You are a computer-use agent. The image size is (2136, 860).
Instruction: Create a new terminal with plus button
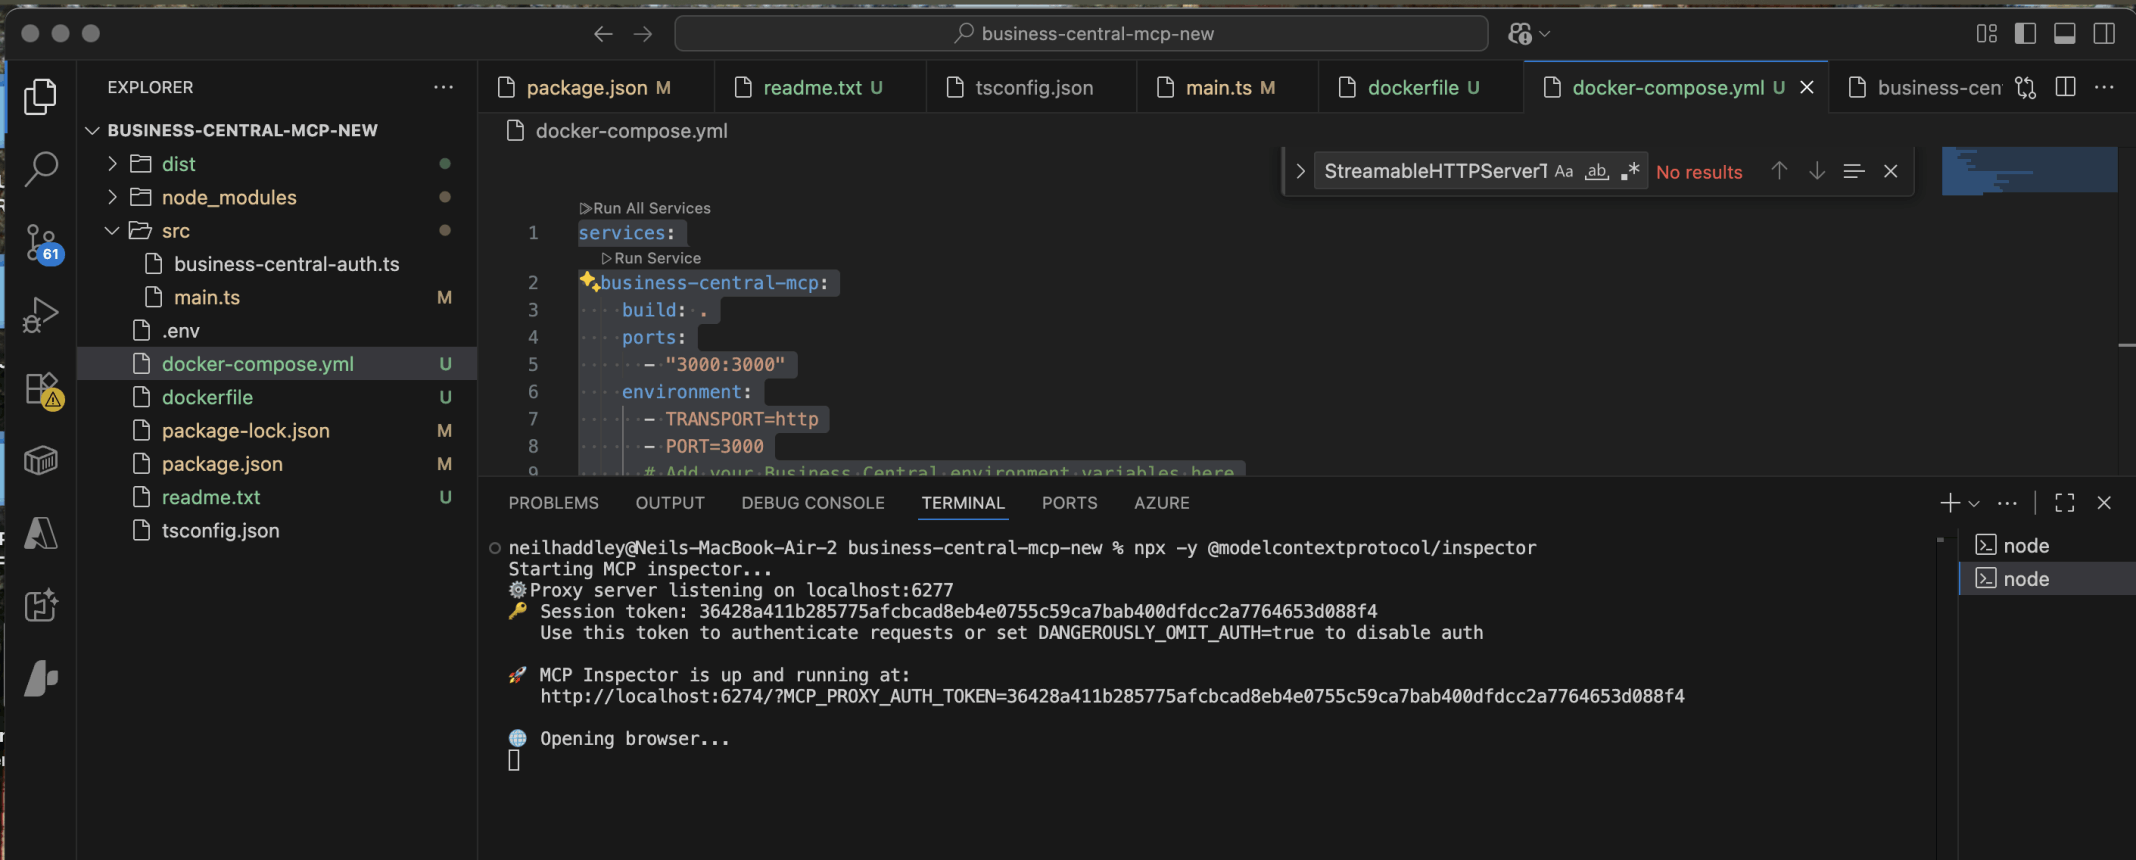(x=1949, y=503)
